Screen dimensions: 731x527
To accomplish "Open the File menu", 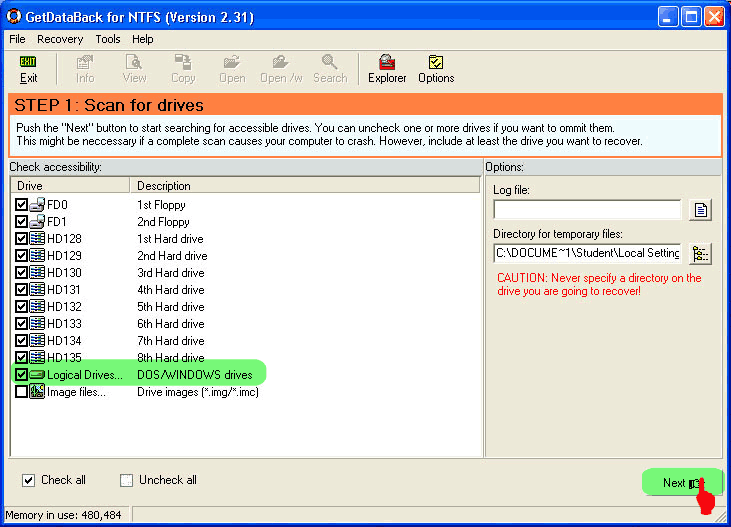I will pyautogui.click(x=17, y=39).
